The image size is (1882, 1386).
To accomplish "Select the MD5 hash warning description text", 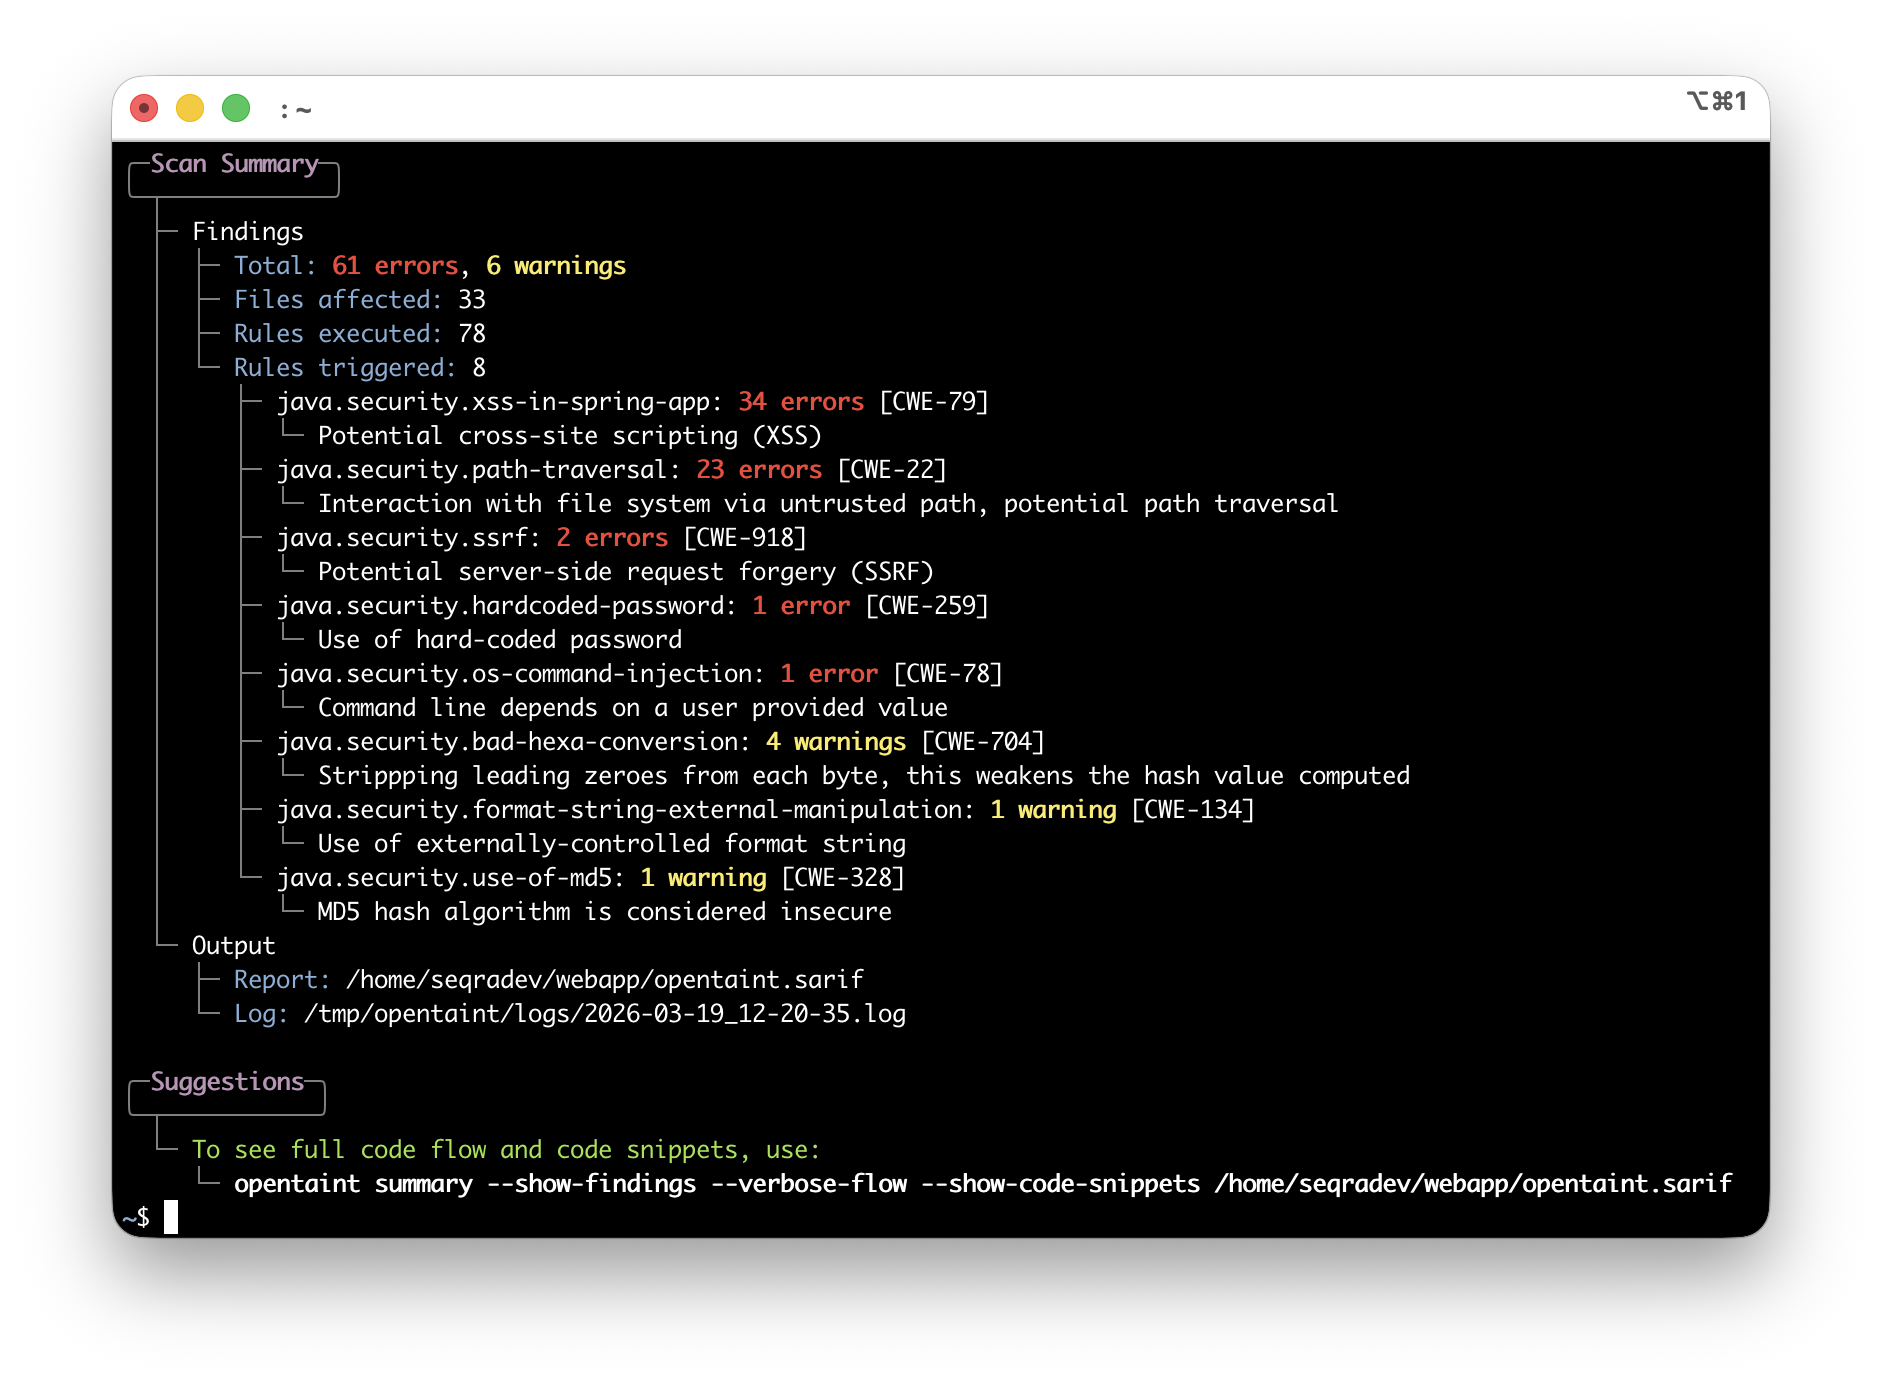I will (x=604, y=911).
